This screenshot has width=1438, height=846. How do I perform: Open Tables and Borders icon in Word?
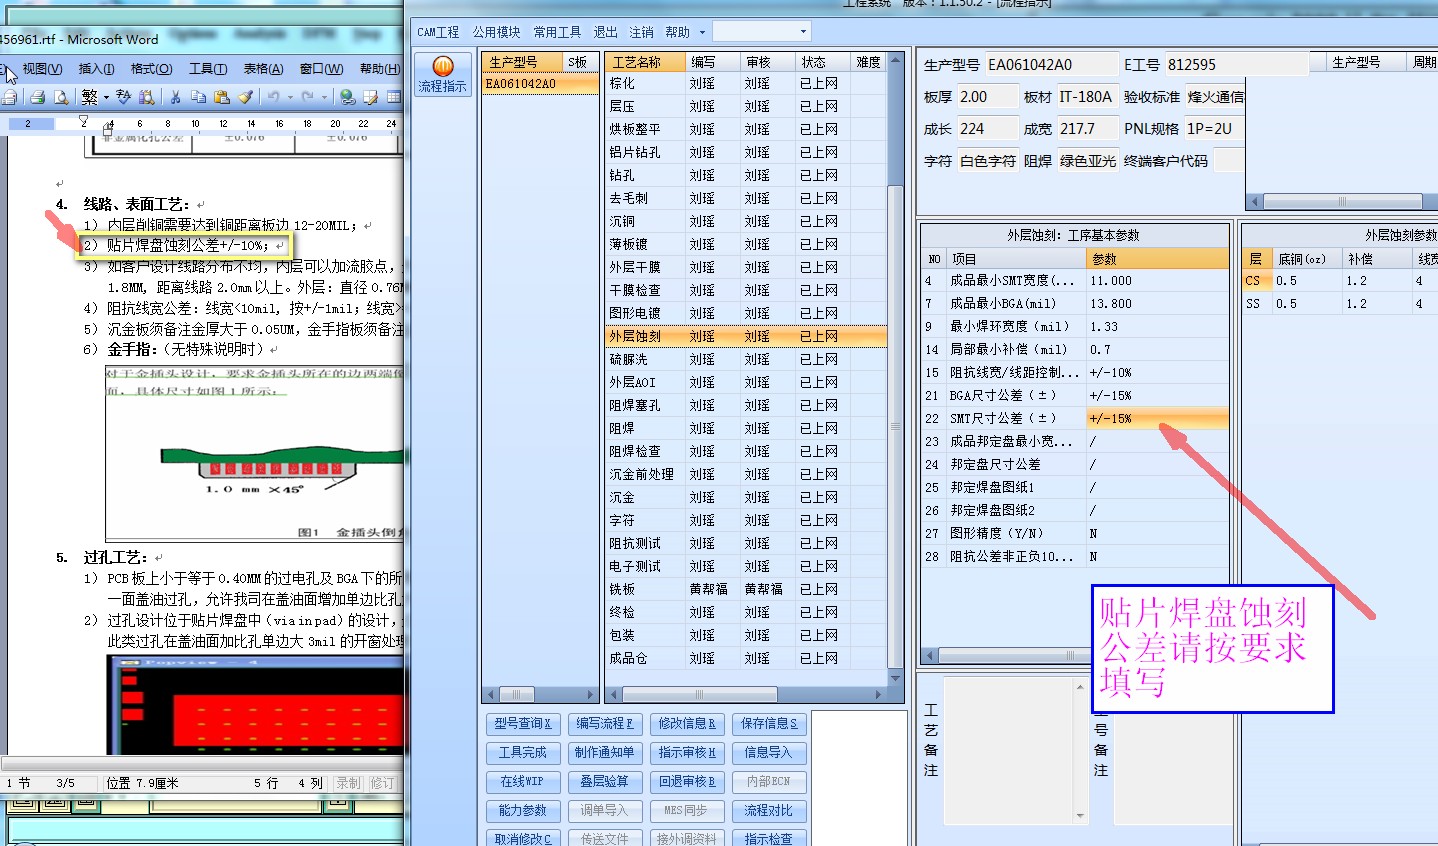tap(370, 97)
